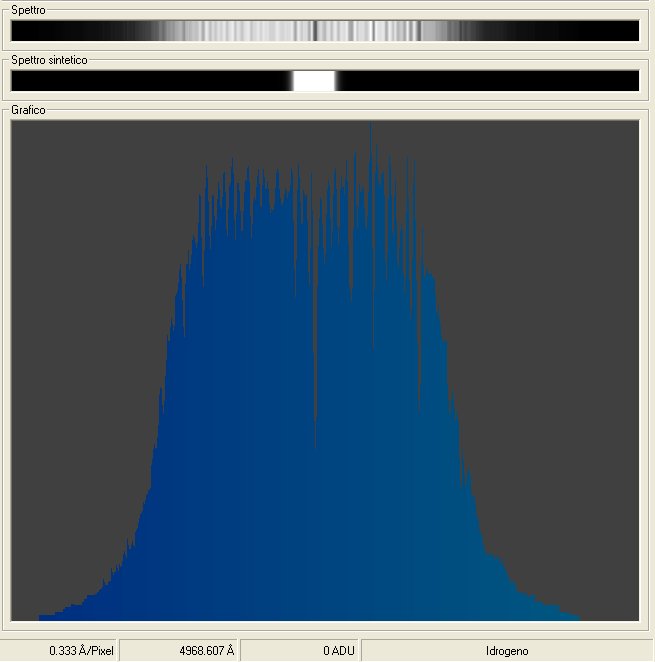Click the Spettro sintetico group label
Viewport: 655px width, 662px height.
click(x=49, y=60)
